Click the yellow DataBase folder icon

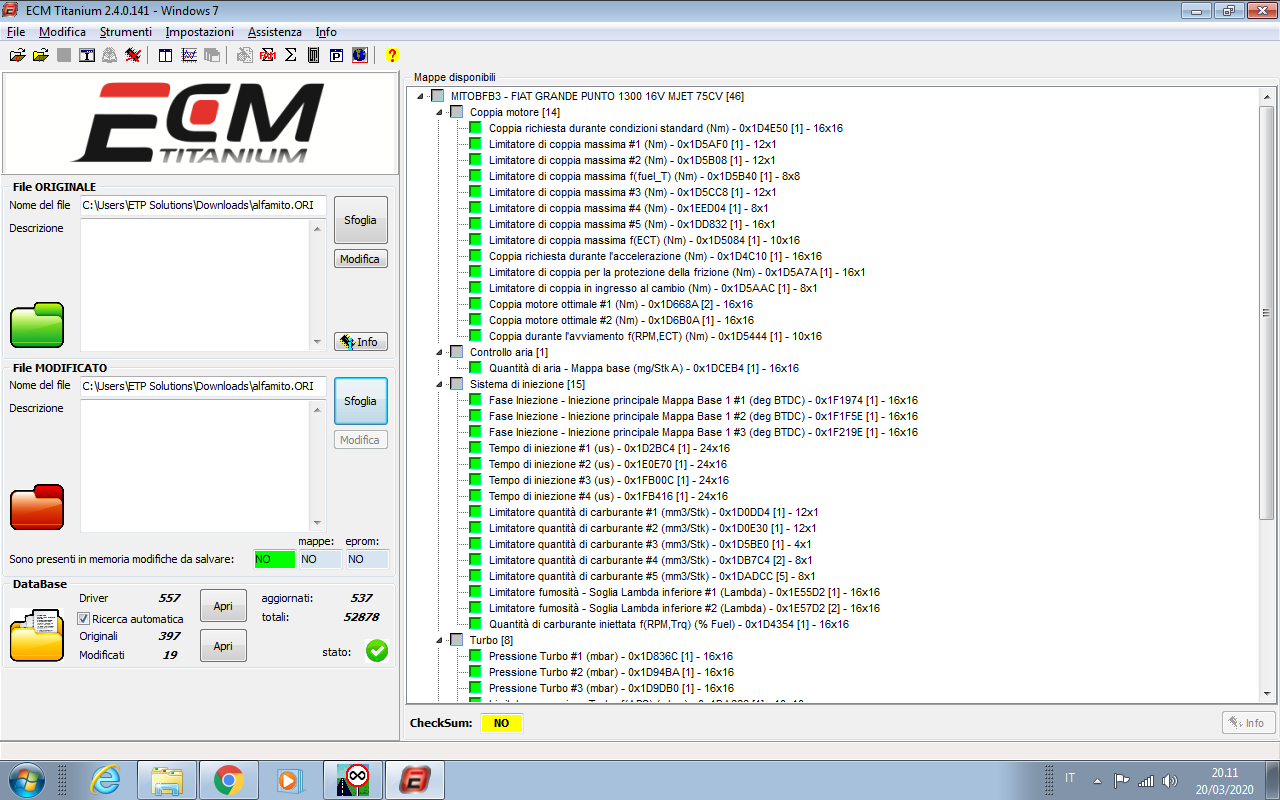tap(37, 634)
